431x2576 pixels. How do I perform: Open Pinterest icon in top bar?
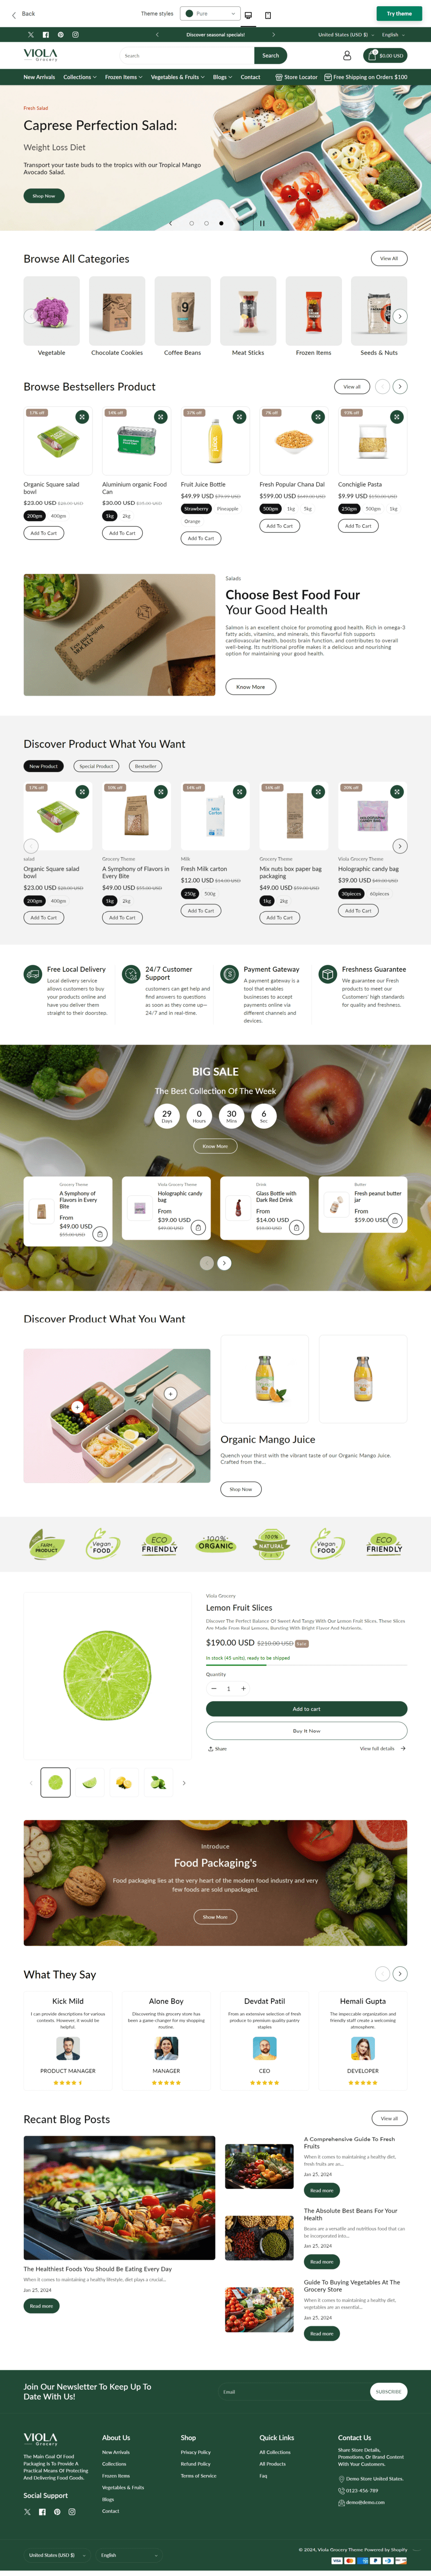pos(60,35)
